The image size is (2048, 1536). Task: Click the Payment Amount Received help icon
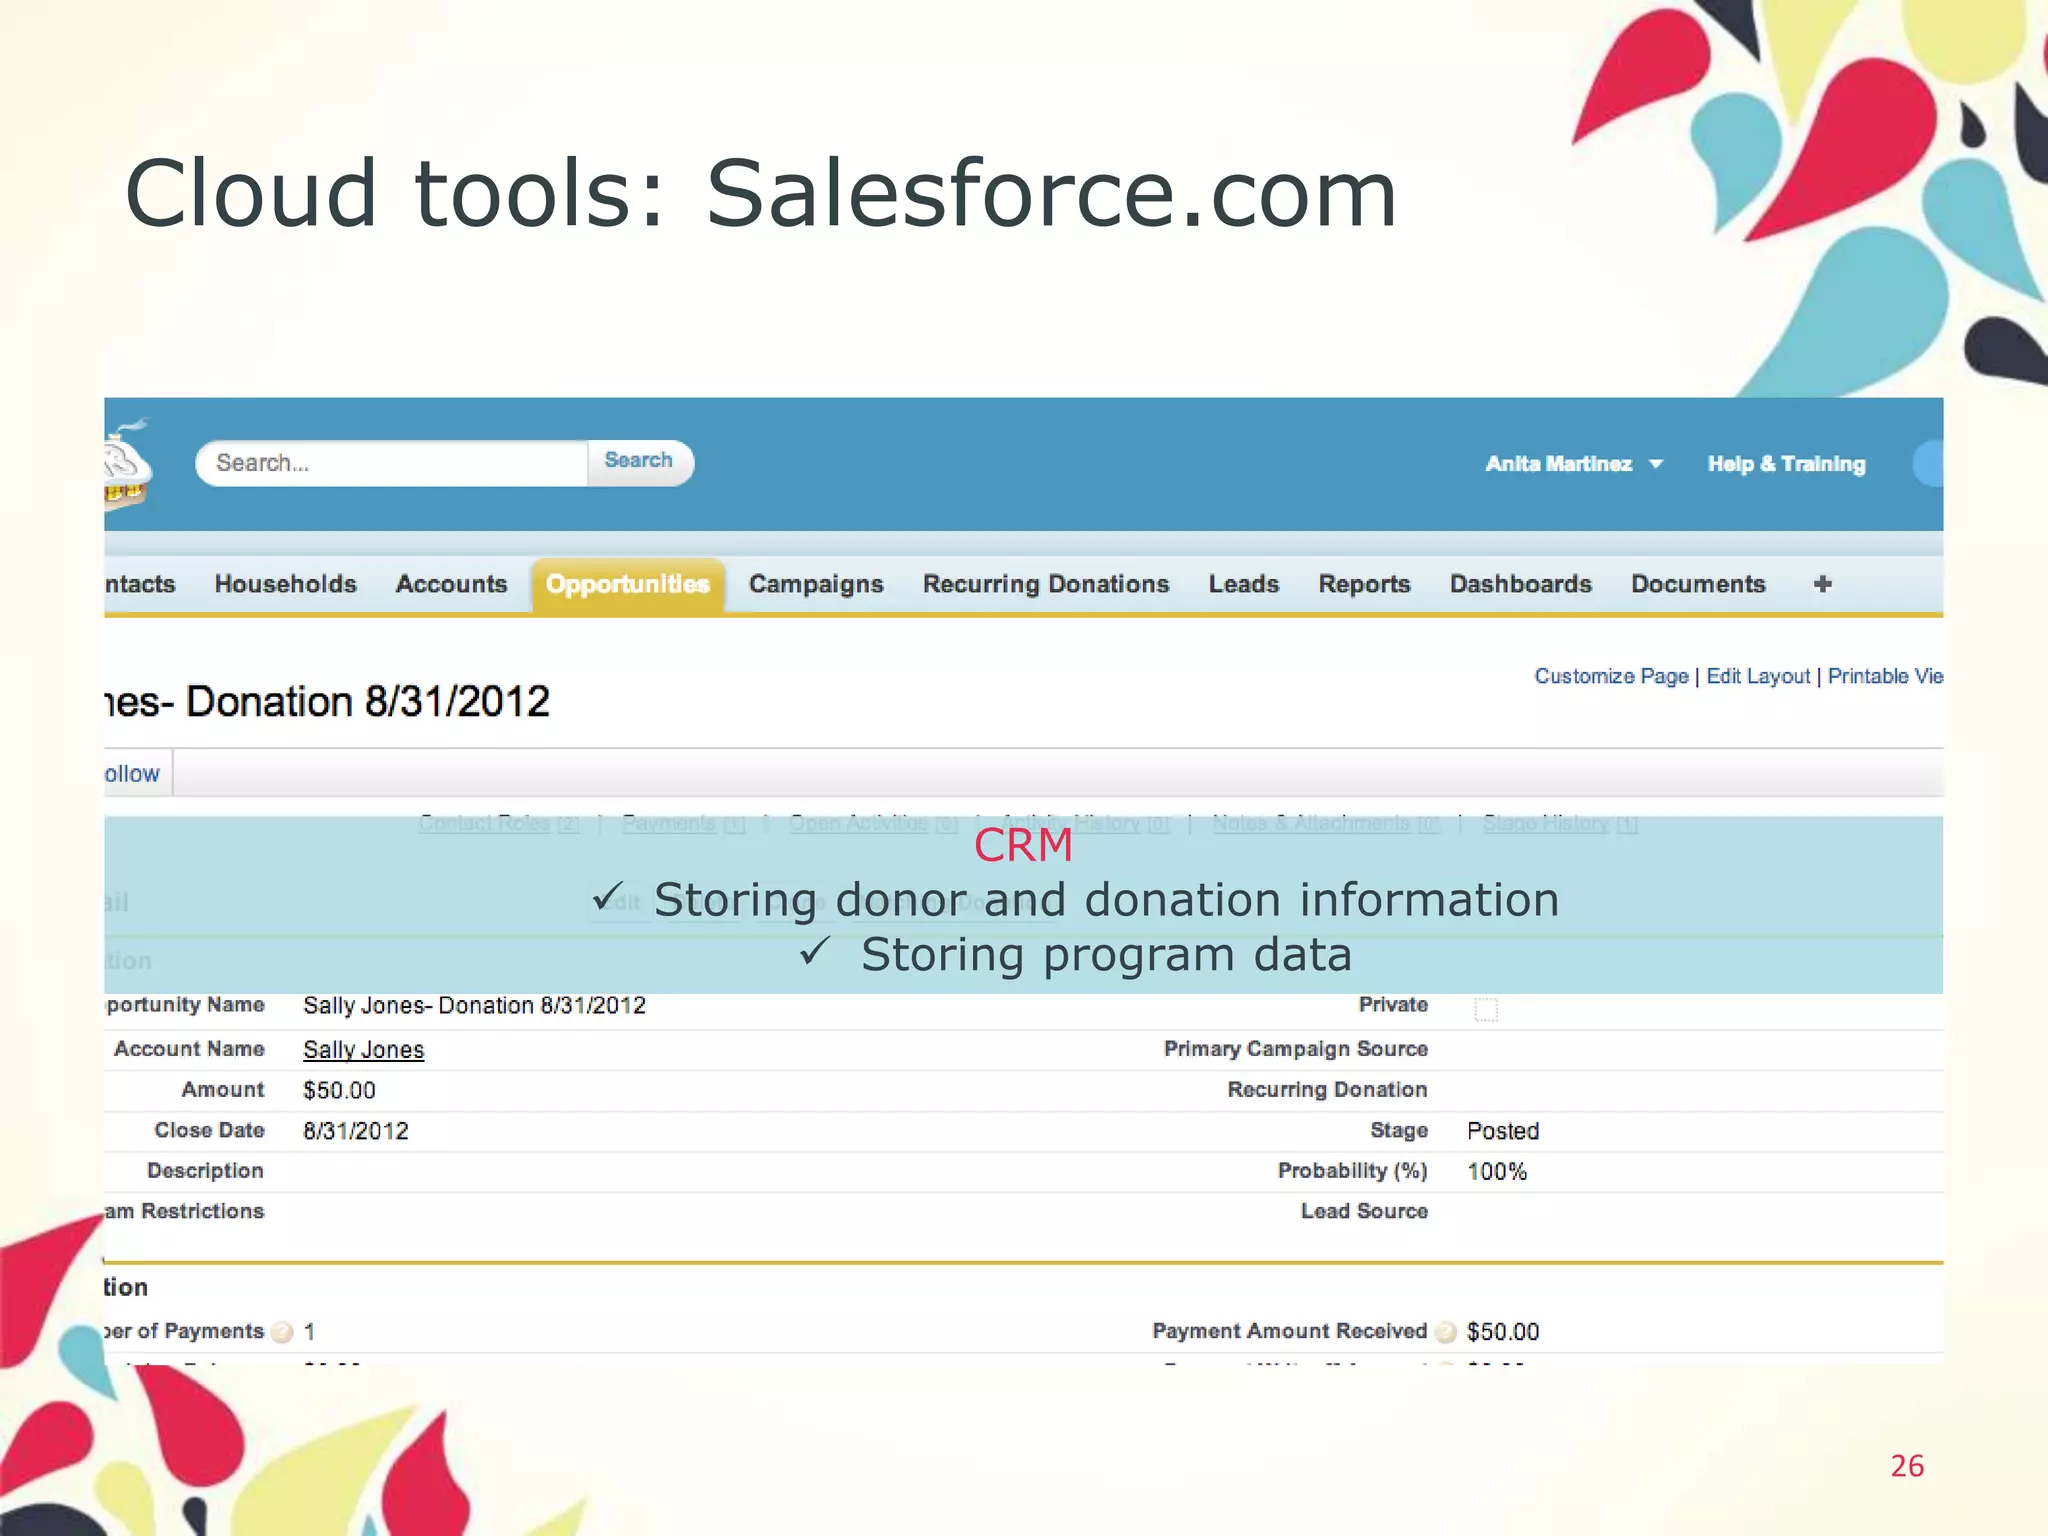[x=1445, y=1332]
